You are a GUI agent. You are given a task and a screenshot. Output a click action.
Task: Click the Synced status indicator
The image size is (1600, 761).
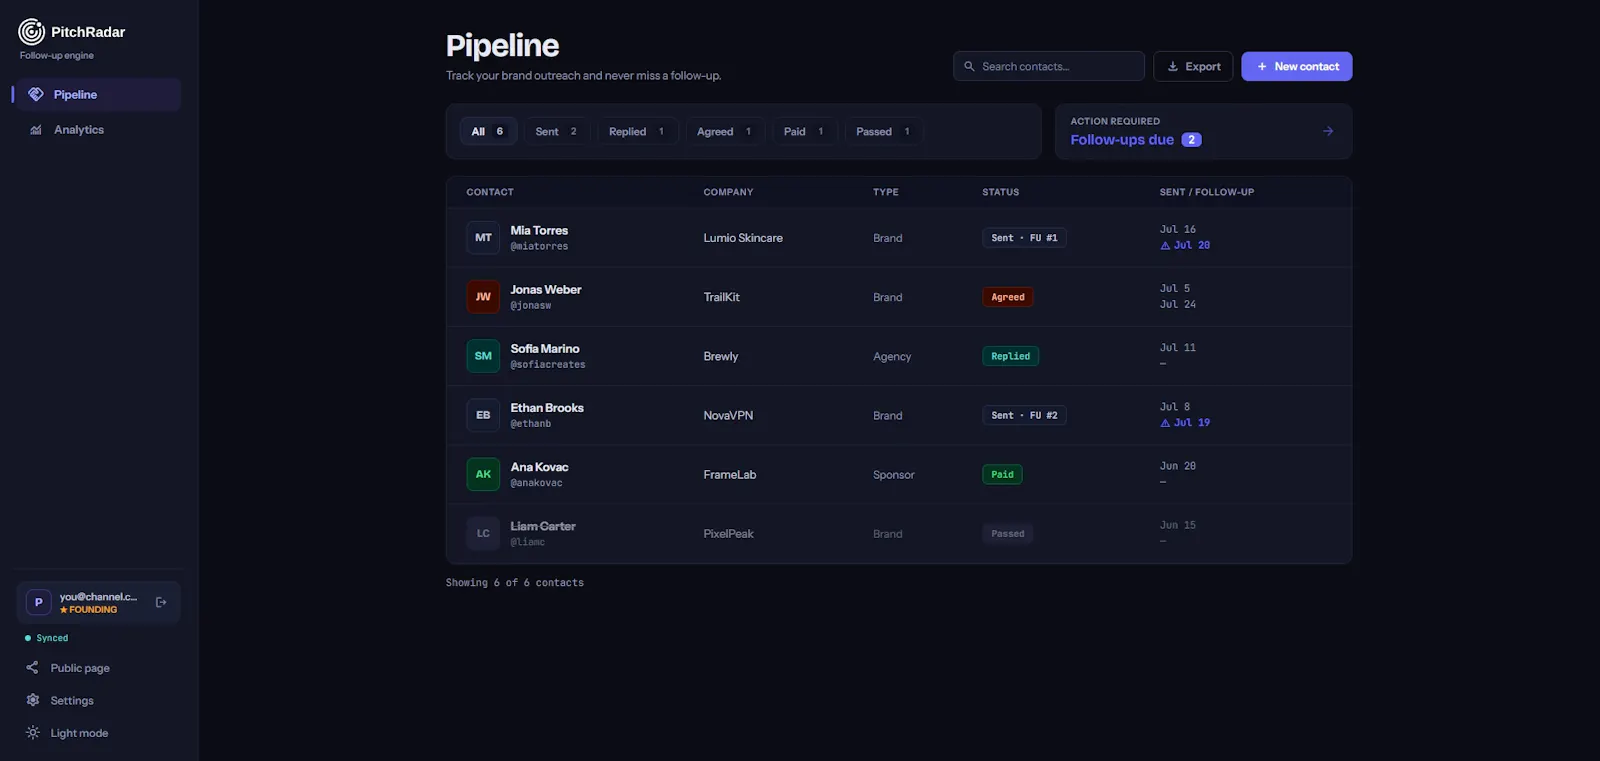[x=47, y=638]
